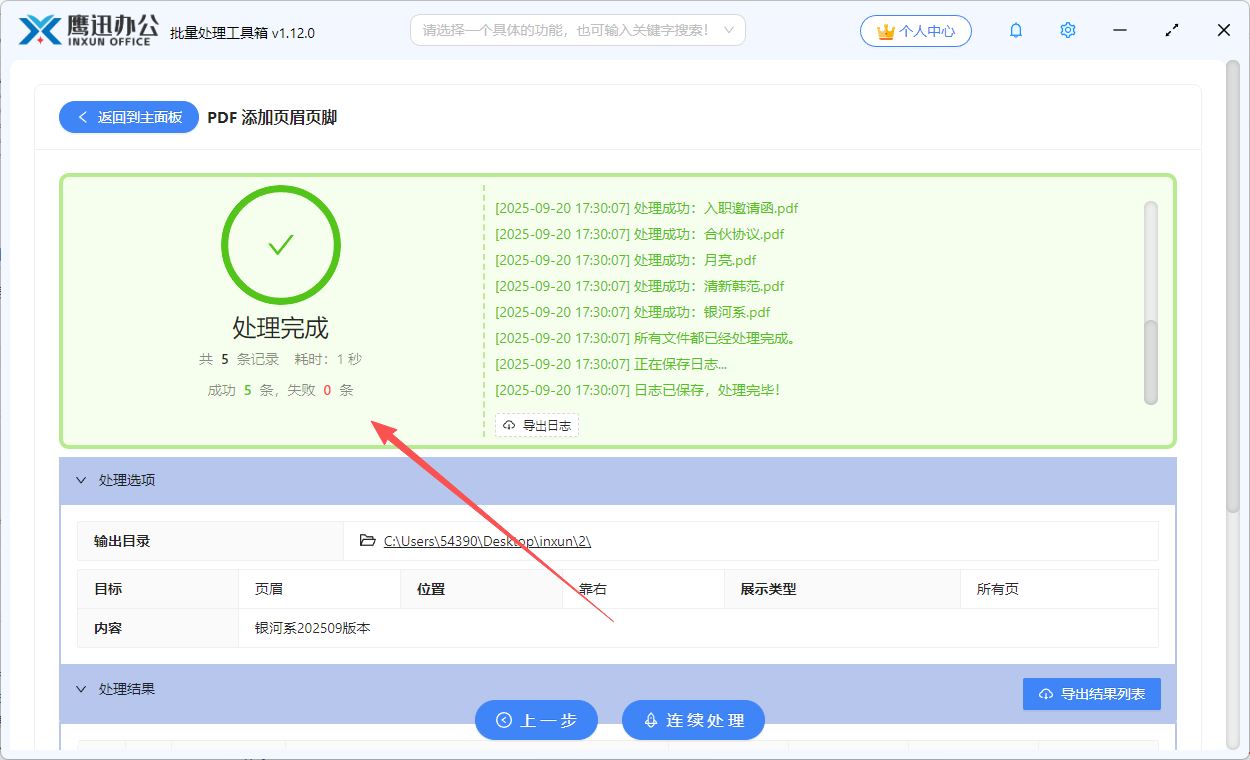Open the 个人中心 menu

915,31
